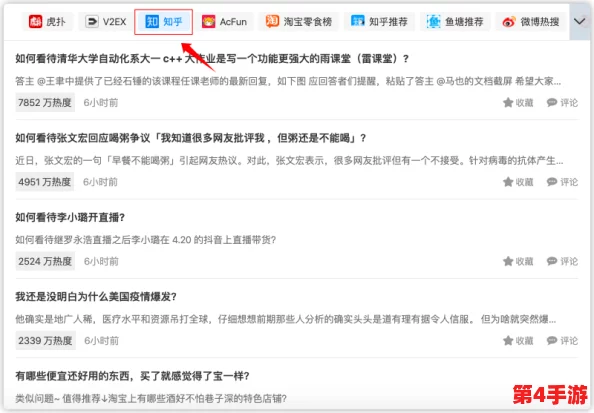
Task: Click 6小时前 timestamp beside 7852 万热度
Action: (x=101, y=103)
